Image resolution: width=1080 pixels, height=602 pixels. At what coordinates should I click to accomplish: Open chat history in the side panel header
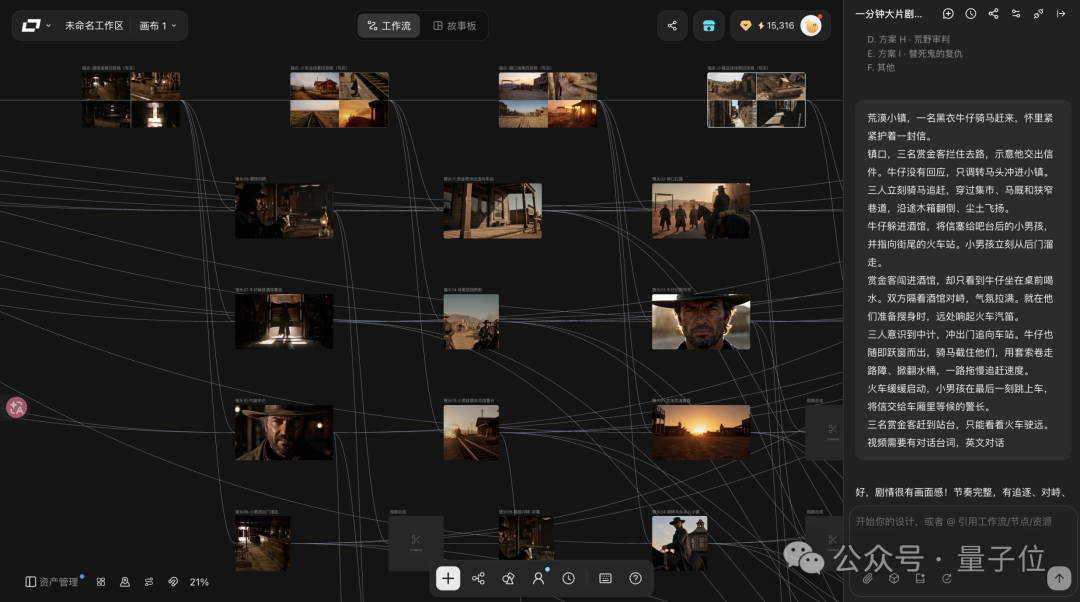[970, 14]
